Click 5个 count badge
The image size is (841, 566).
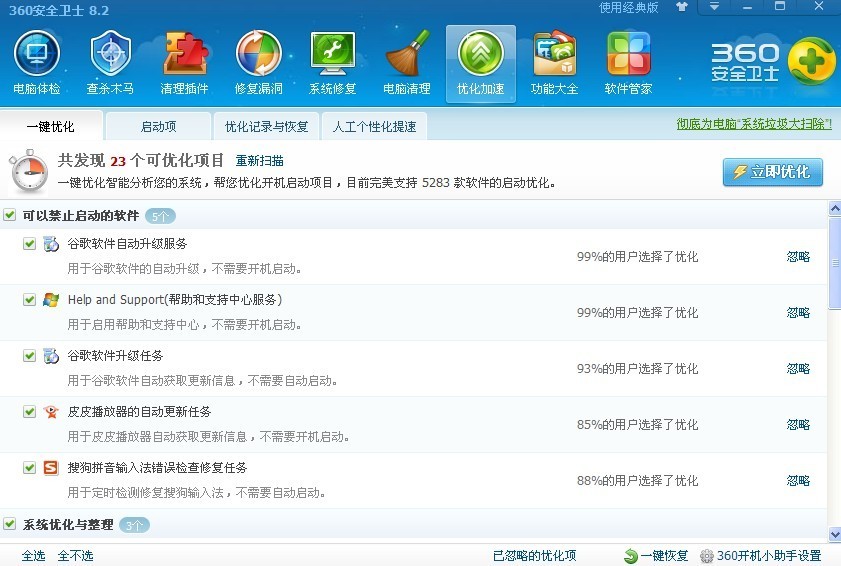pyautogui.click(x=160, y=216)
